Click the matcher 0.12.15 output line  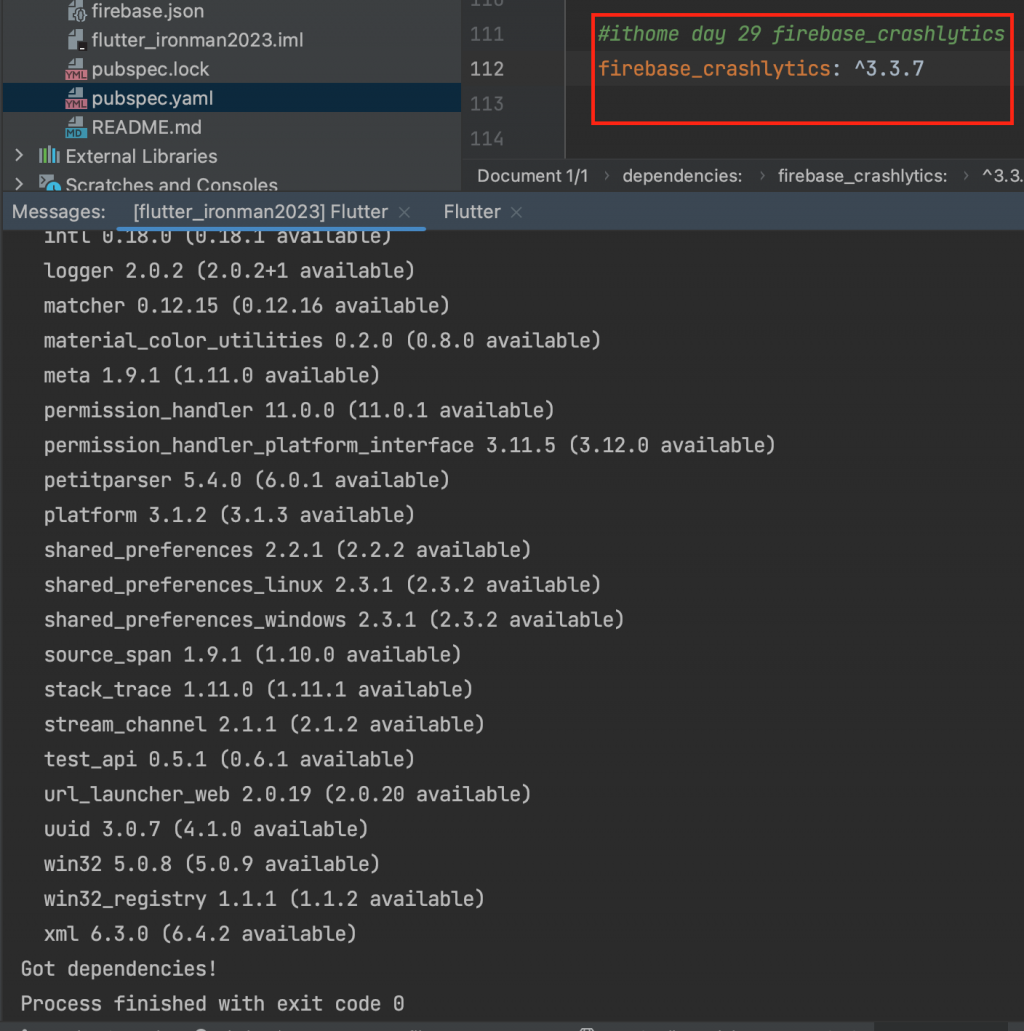coord(247,306)
